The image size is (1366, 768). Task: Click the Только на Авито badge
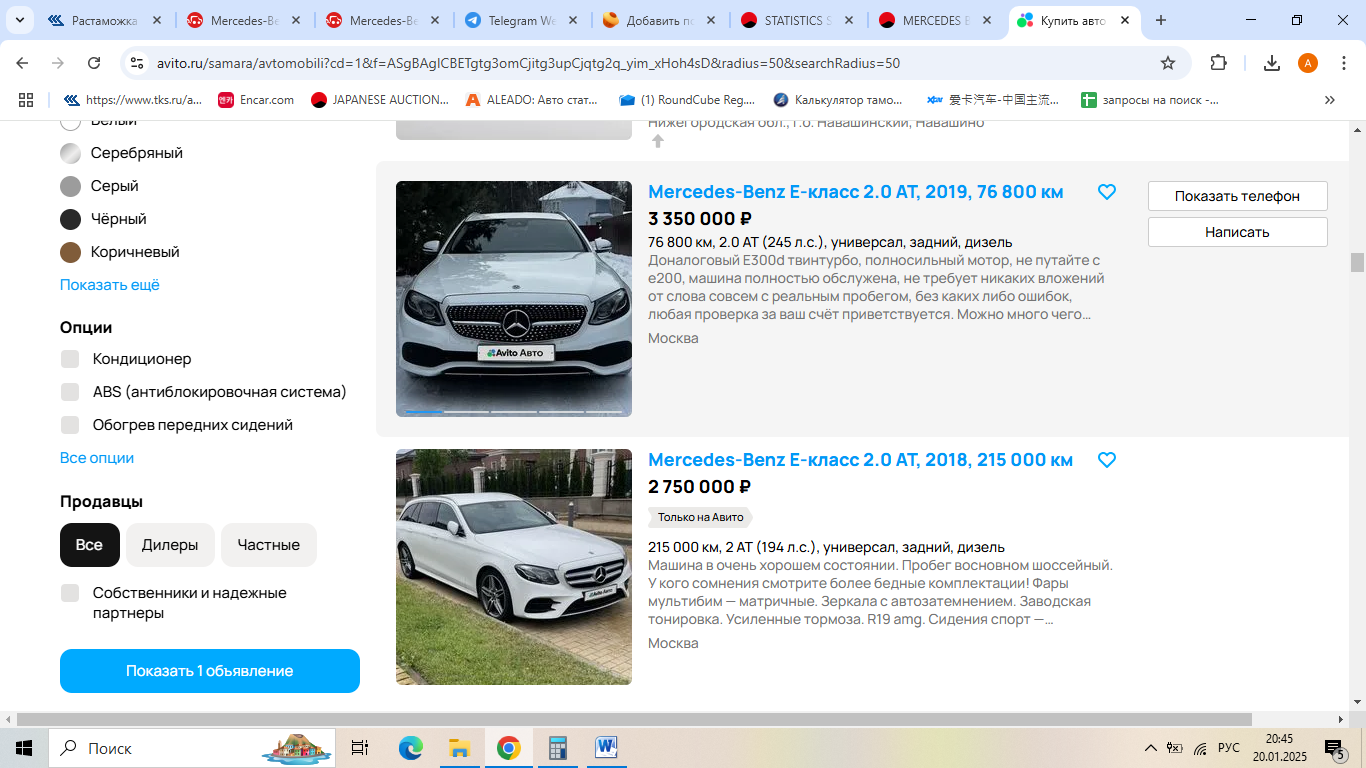[700, 517]
